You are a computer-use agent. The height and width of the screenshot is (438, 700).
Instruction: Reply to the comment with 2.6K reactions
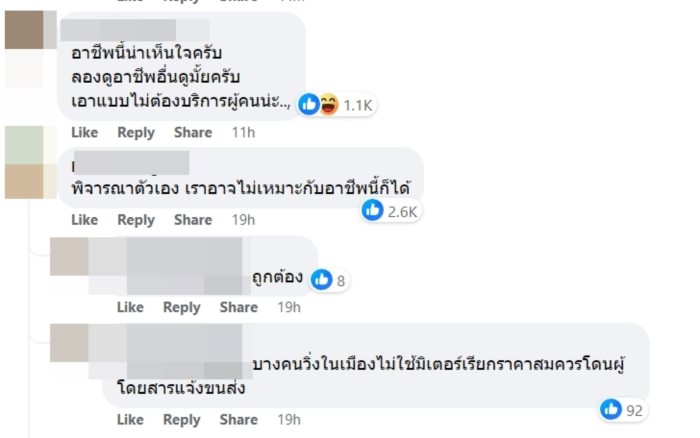click(136, 219)
